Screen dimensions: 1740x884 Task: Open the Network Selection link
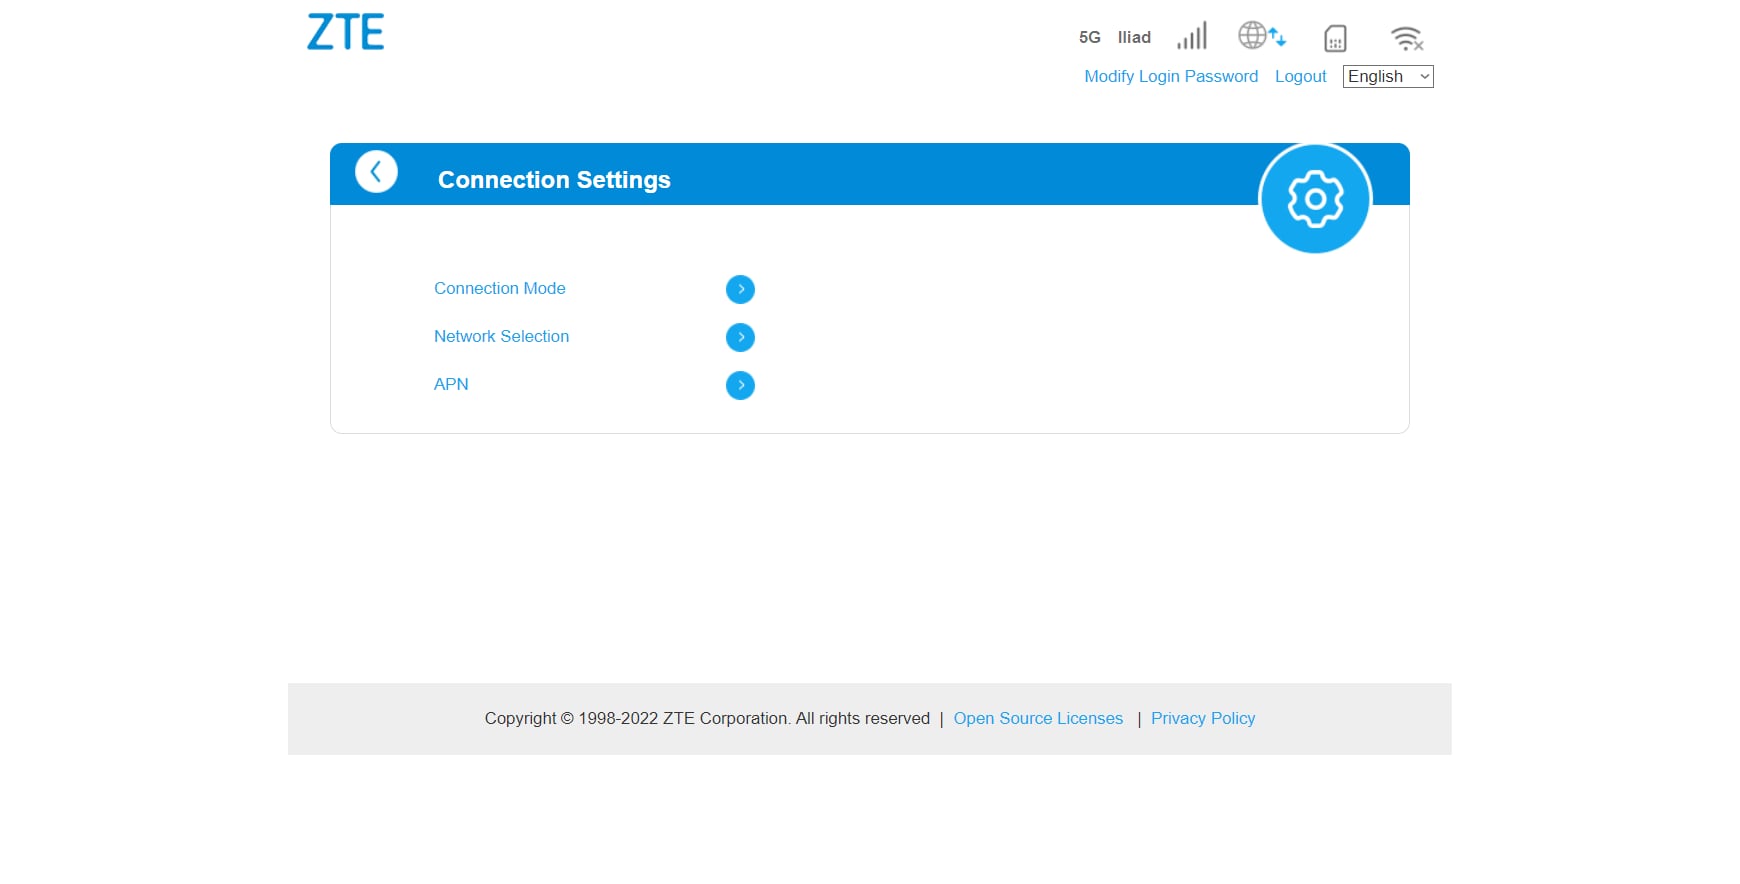click(x=501, y=336)
